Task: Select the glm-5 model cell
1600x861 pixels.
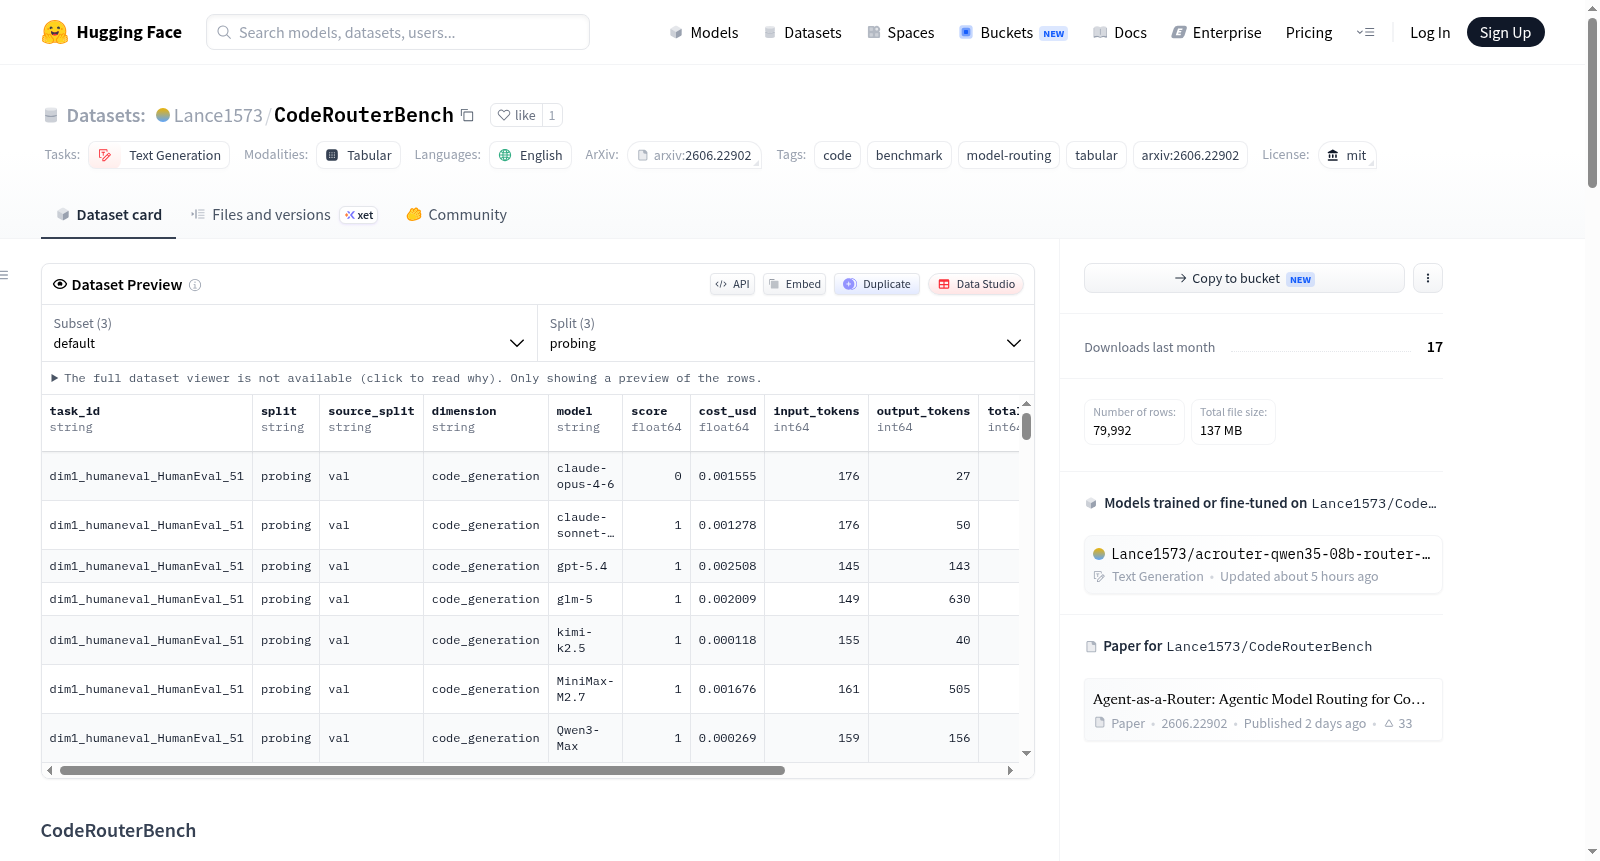Action: (585, 599)
